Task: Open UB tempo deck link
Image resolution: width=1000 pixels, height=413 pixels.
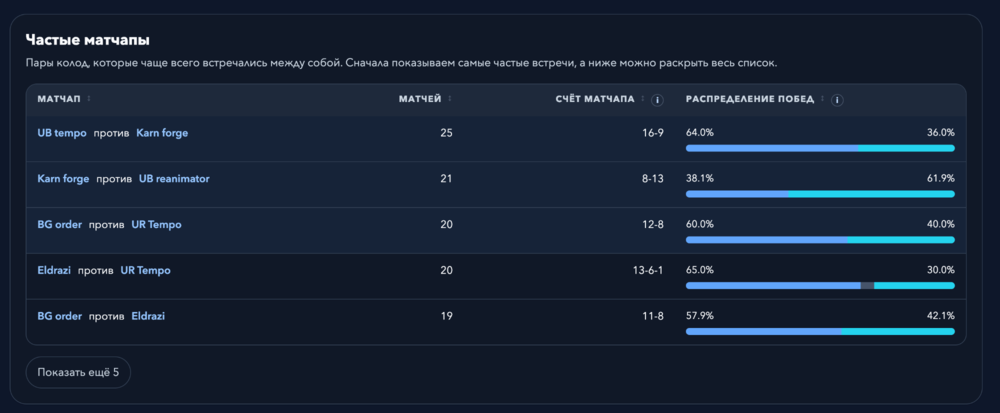Action: 62,133
